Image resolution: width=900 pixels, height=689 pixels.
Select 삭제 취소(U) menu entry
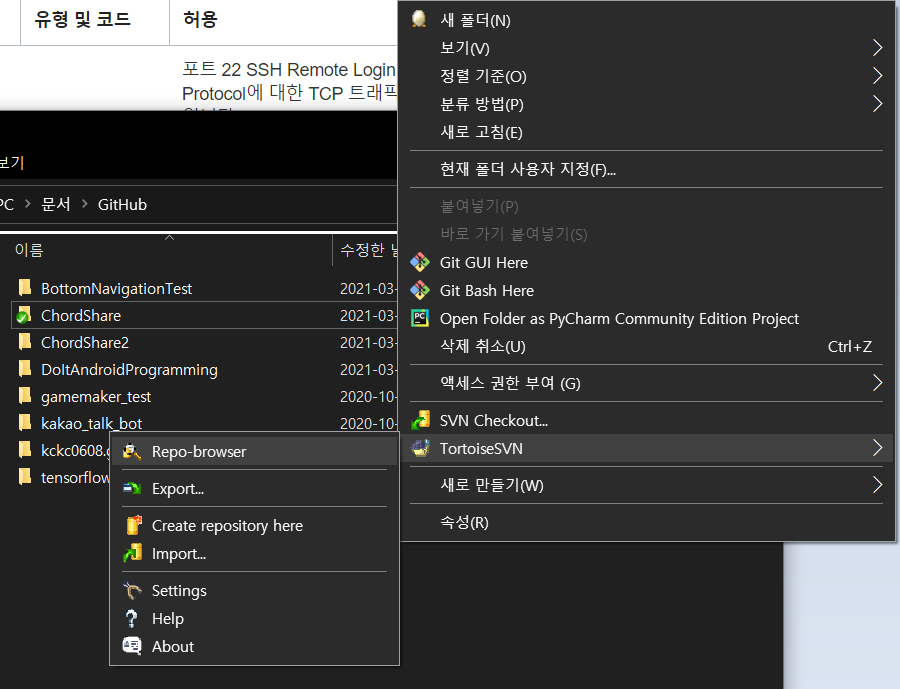(646, 346)
